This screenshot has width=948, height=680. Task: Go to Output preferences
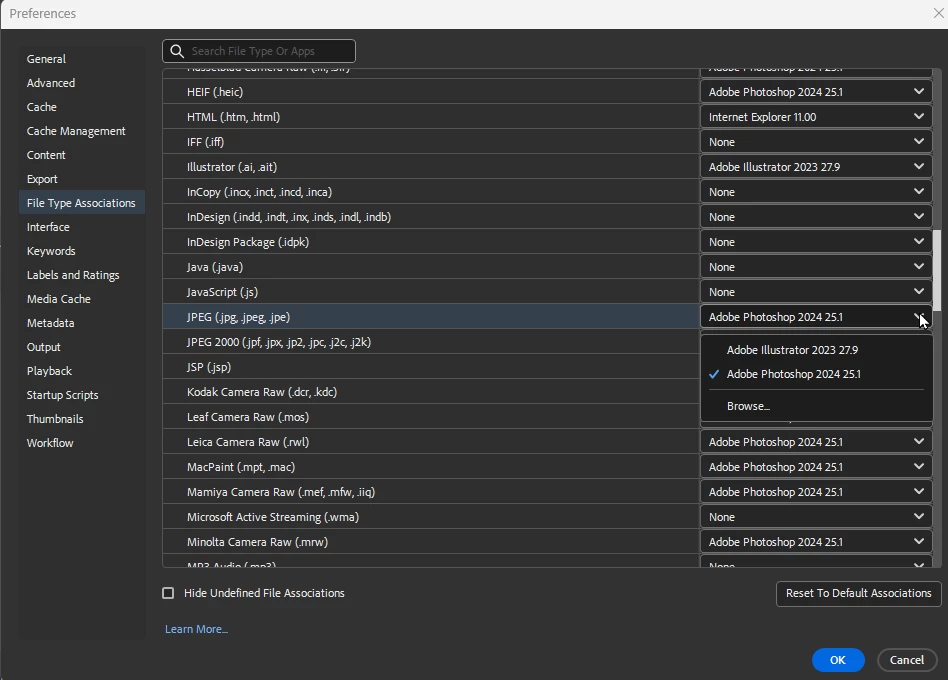44,347
